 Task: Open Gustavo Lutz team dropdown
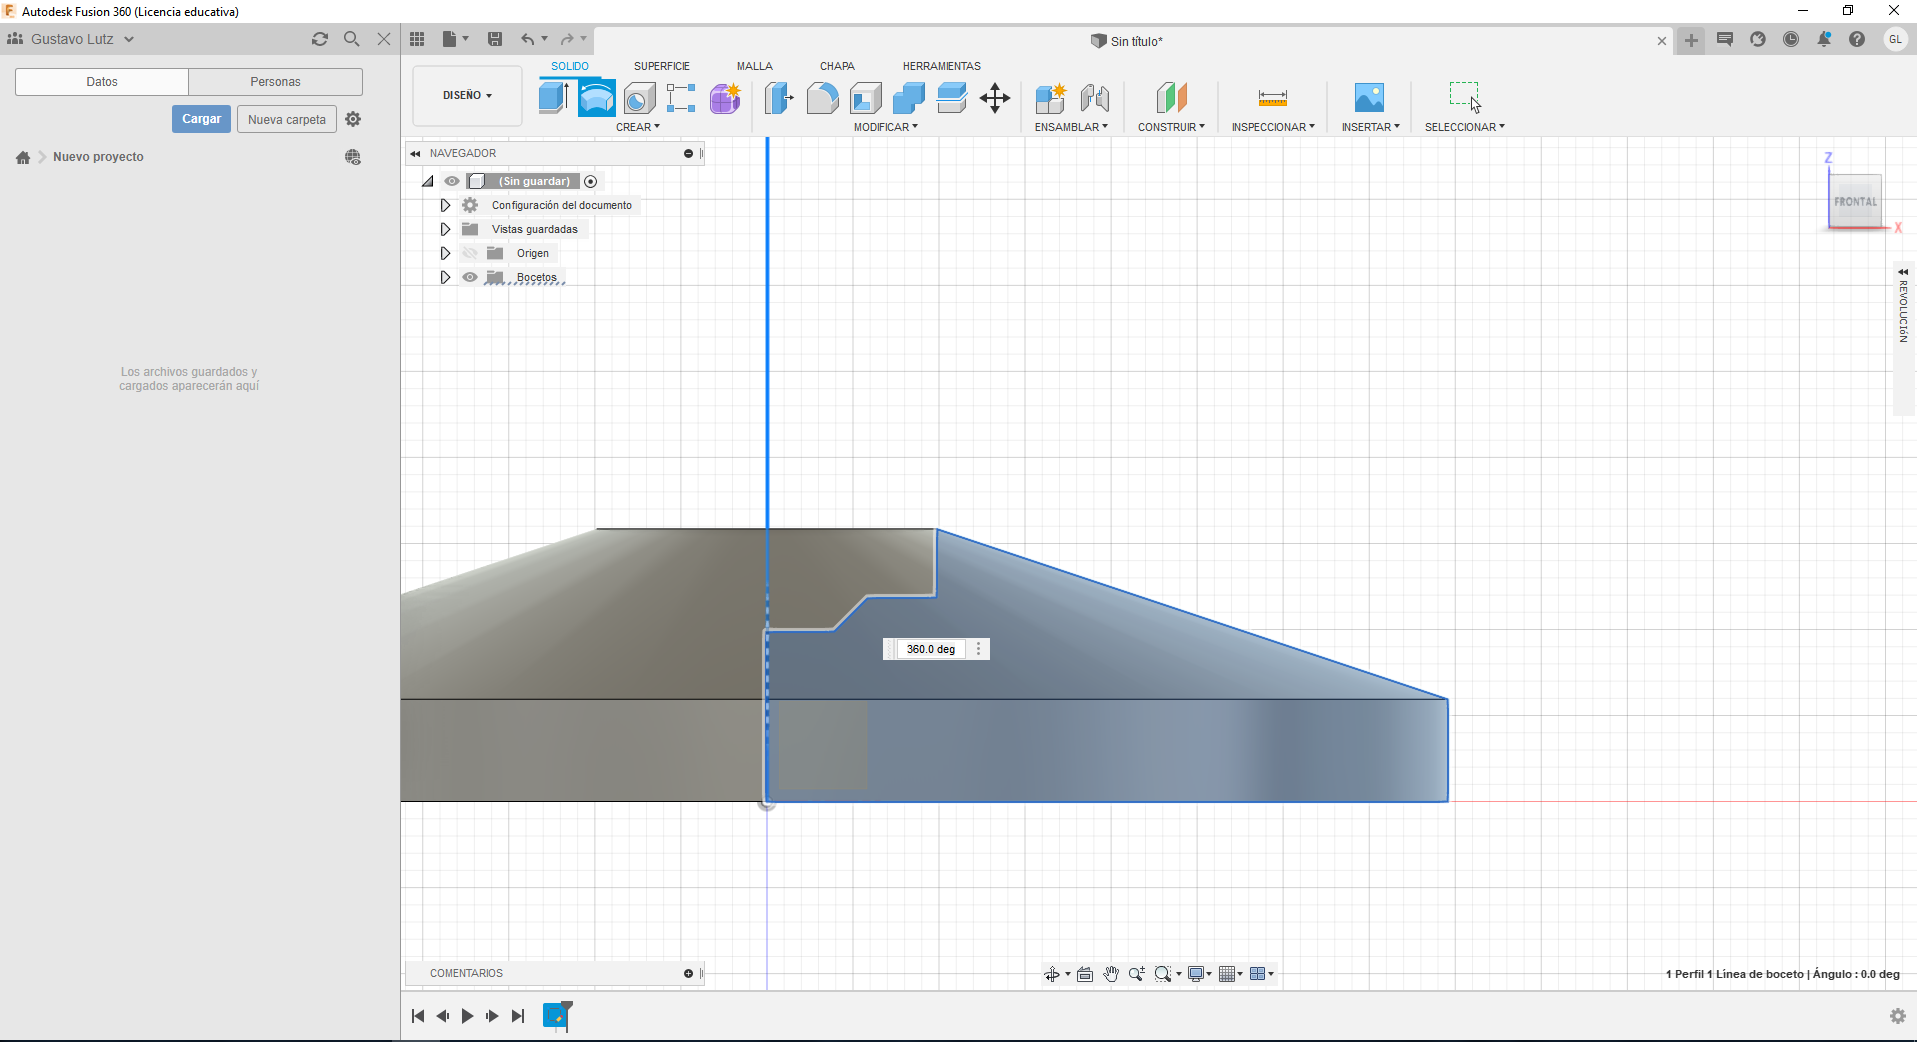71,39
